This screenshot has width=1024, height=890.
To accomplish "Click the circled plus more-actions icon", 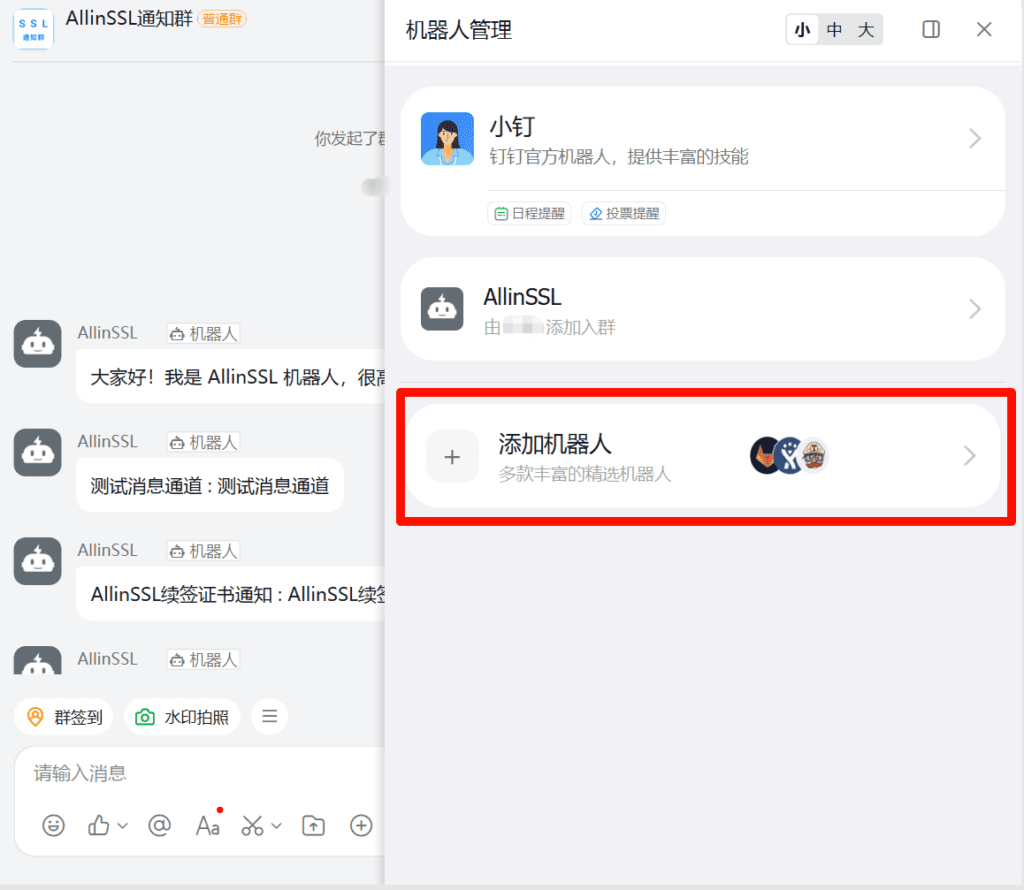I will pyautogui.click(x=361, y=825).
